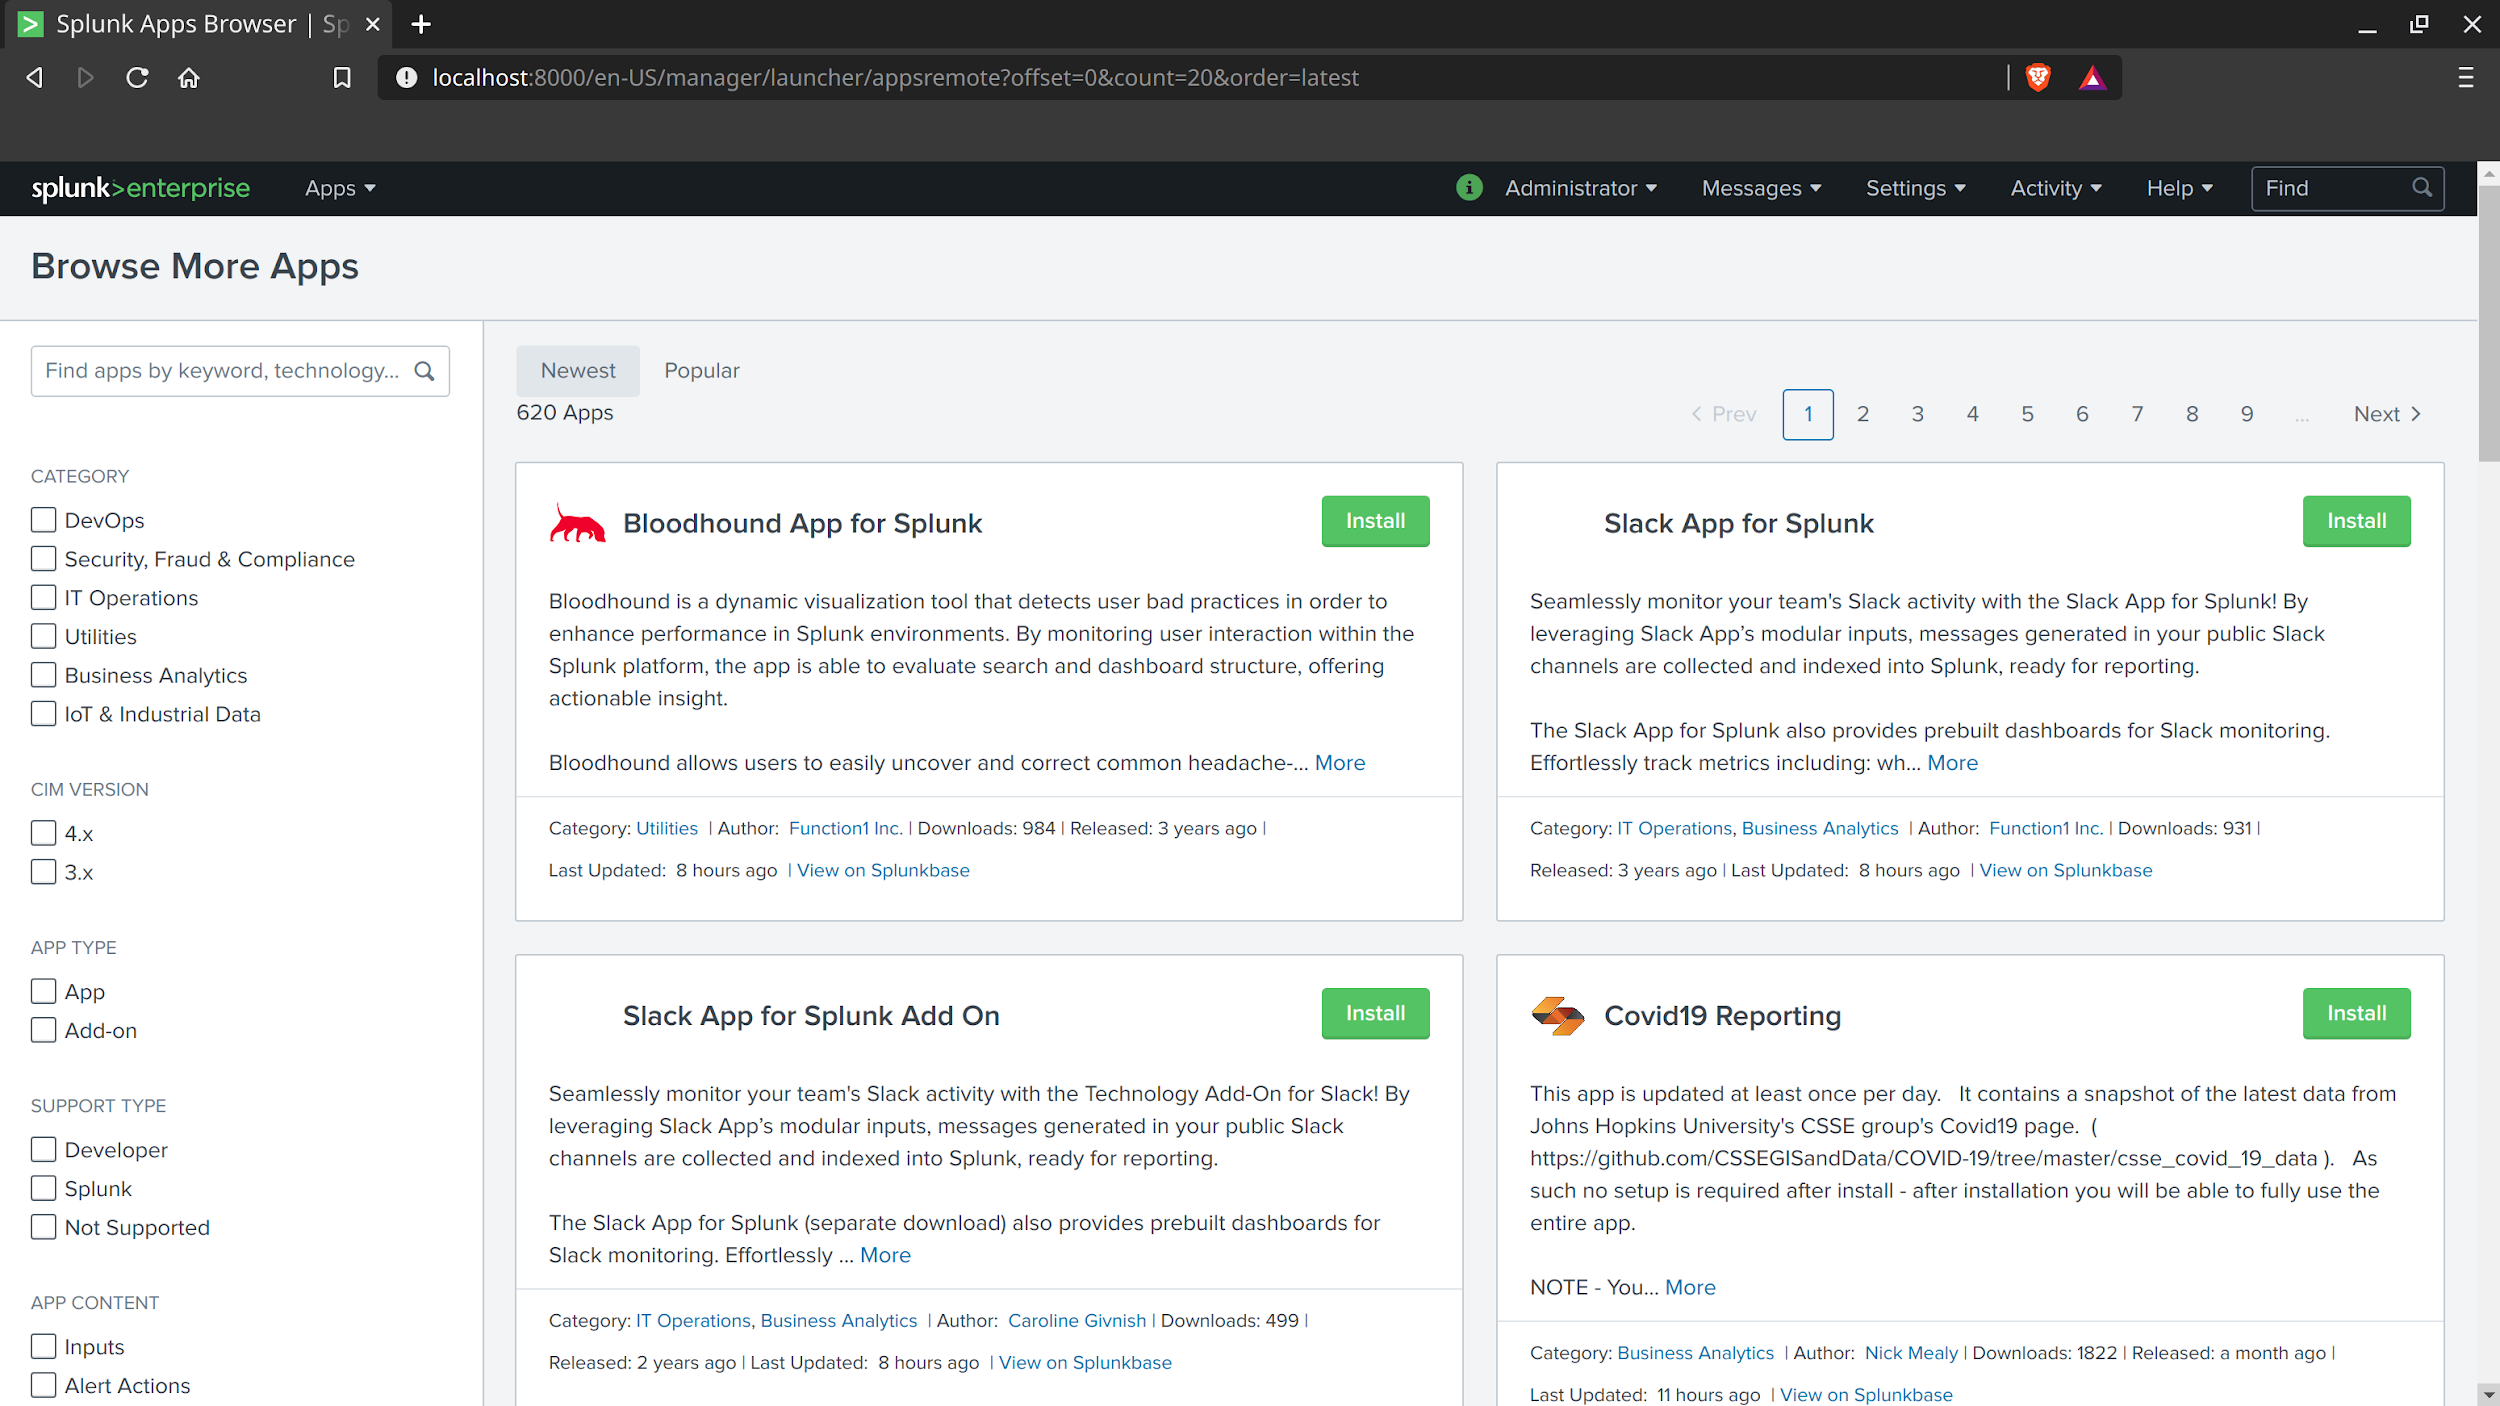Enable the IT Operations filter checkbox
The height and width of the screenshot is (1406, 2500).
click(43, 598)
